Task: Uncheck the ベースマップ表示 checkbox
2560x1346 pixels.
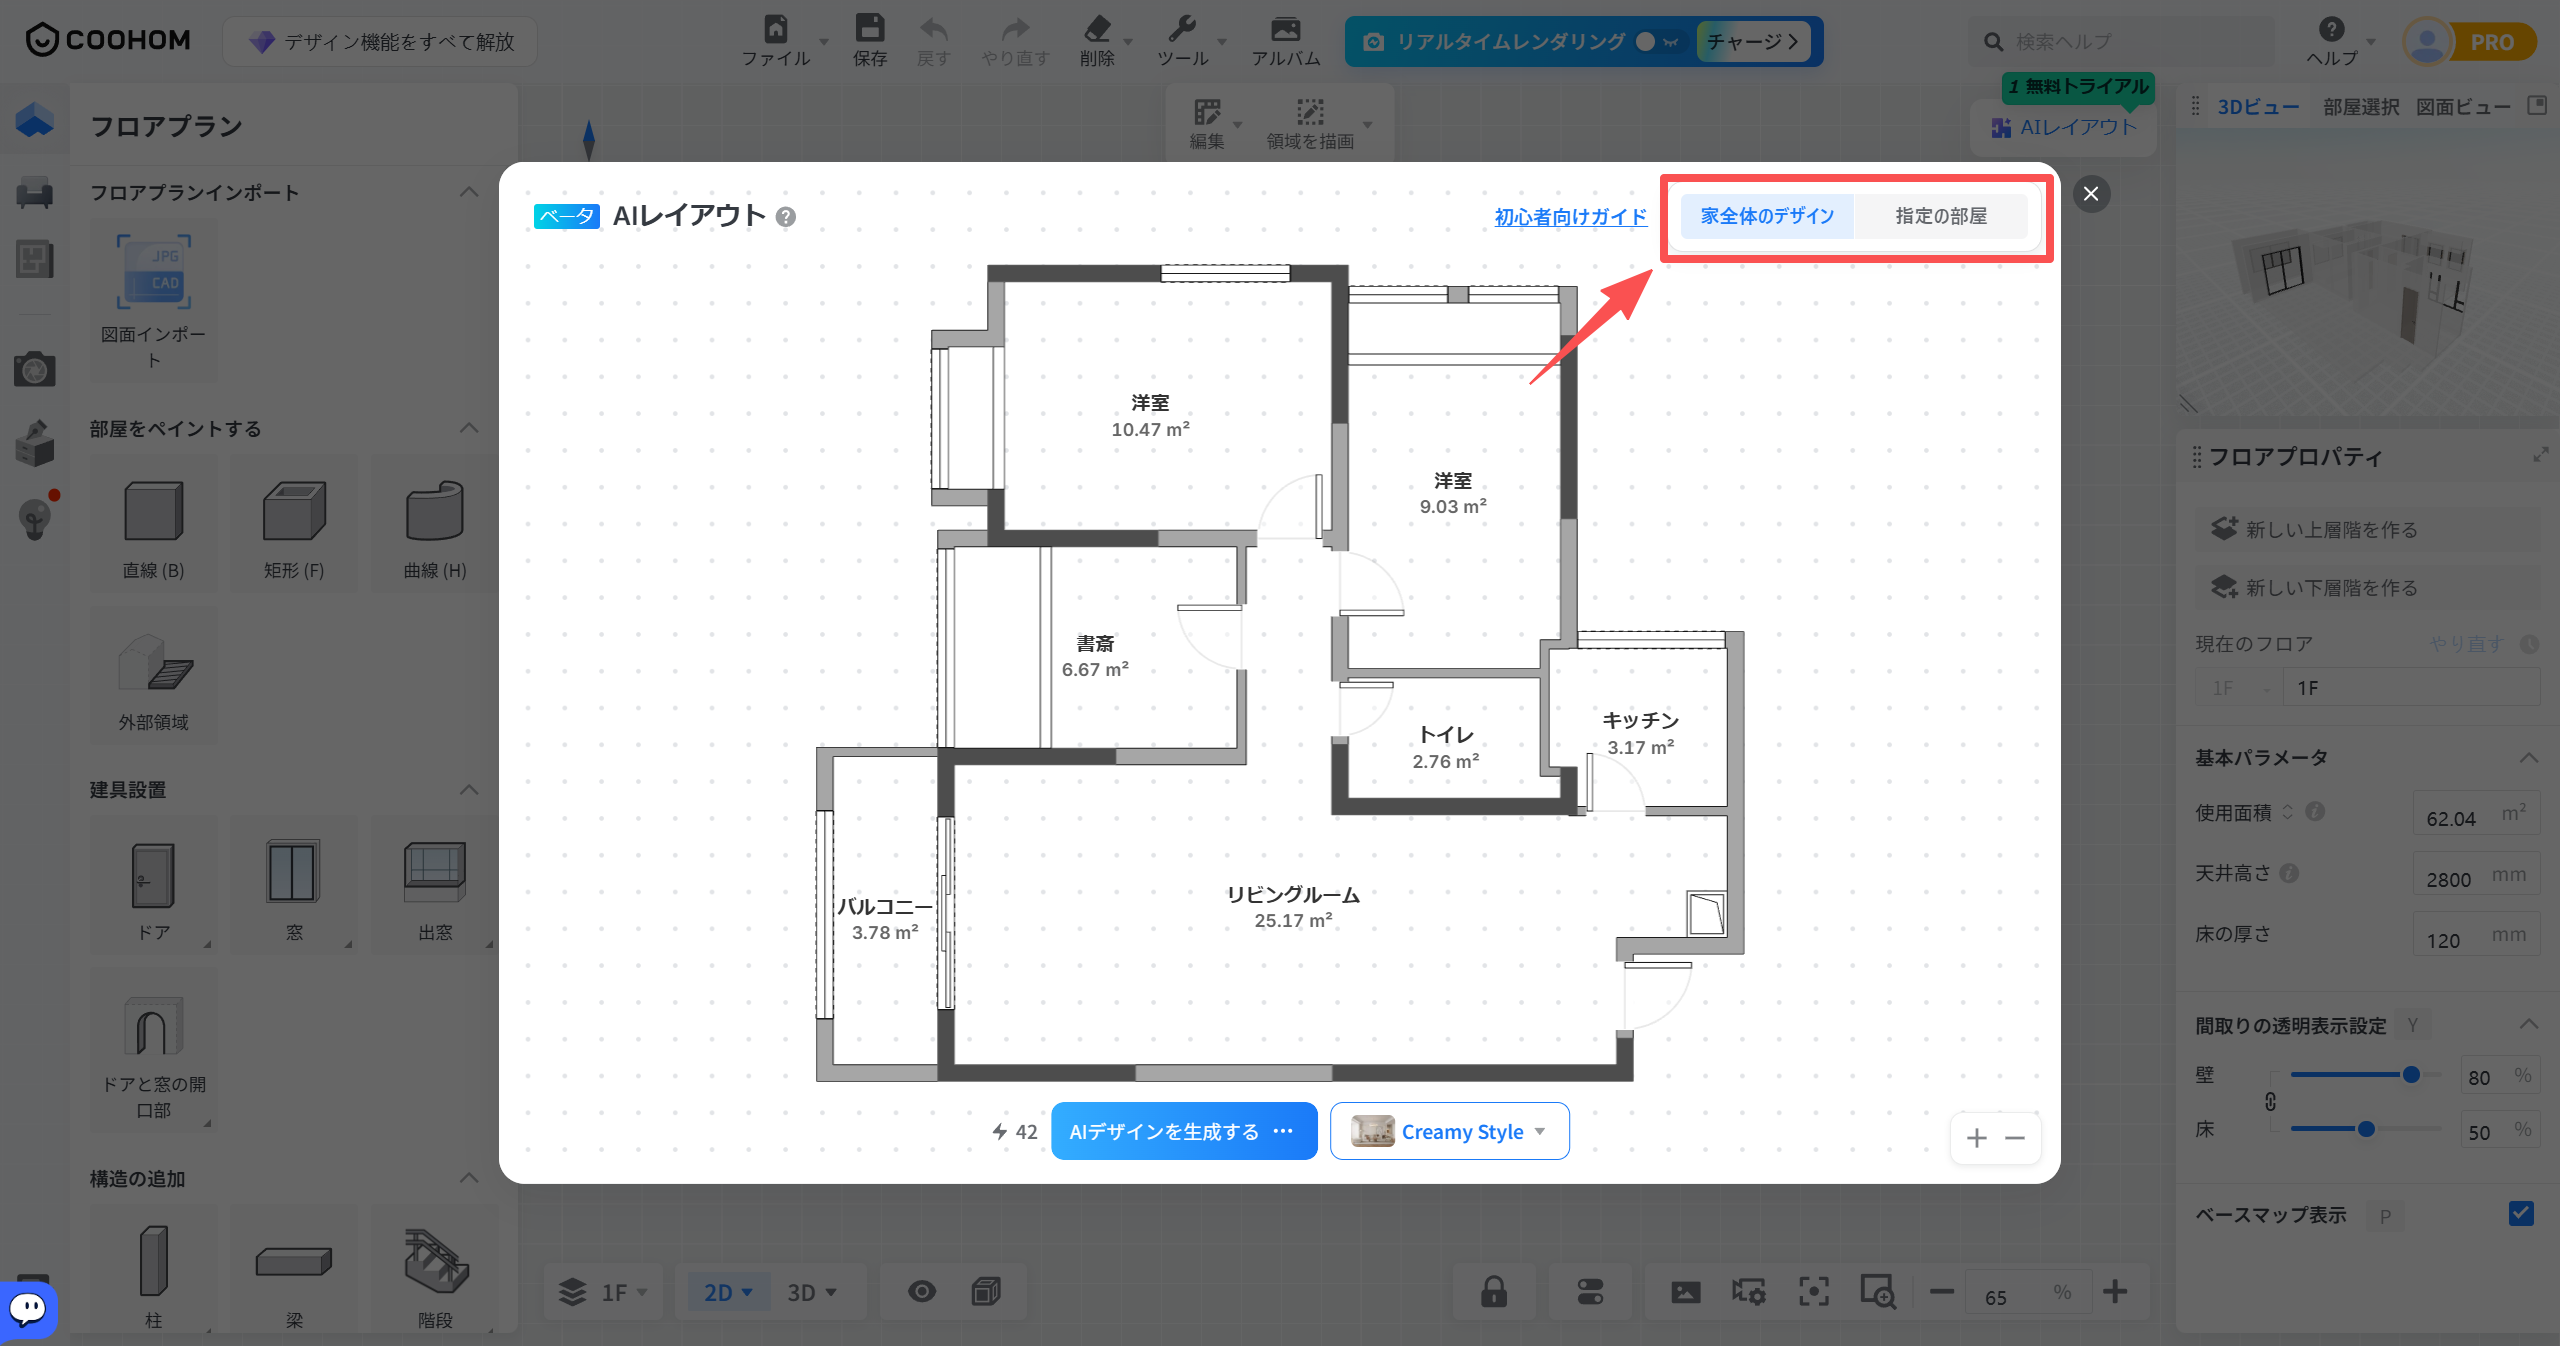Action: point(2521,1214)
